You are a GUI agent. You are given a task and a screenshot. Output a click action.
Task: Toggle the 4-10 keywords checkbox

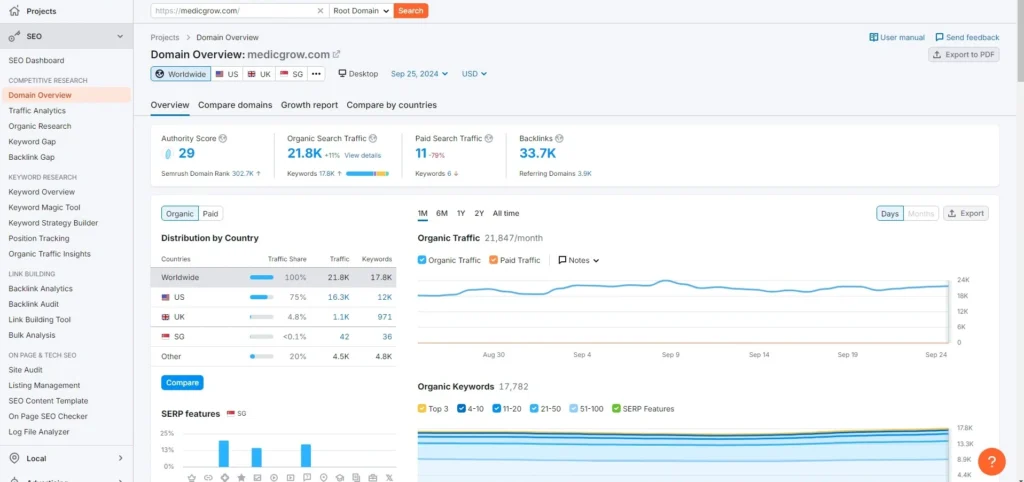point(461,409)
